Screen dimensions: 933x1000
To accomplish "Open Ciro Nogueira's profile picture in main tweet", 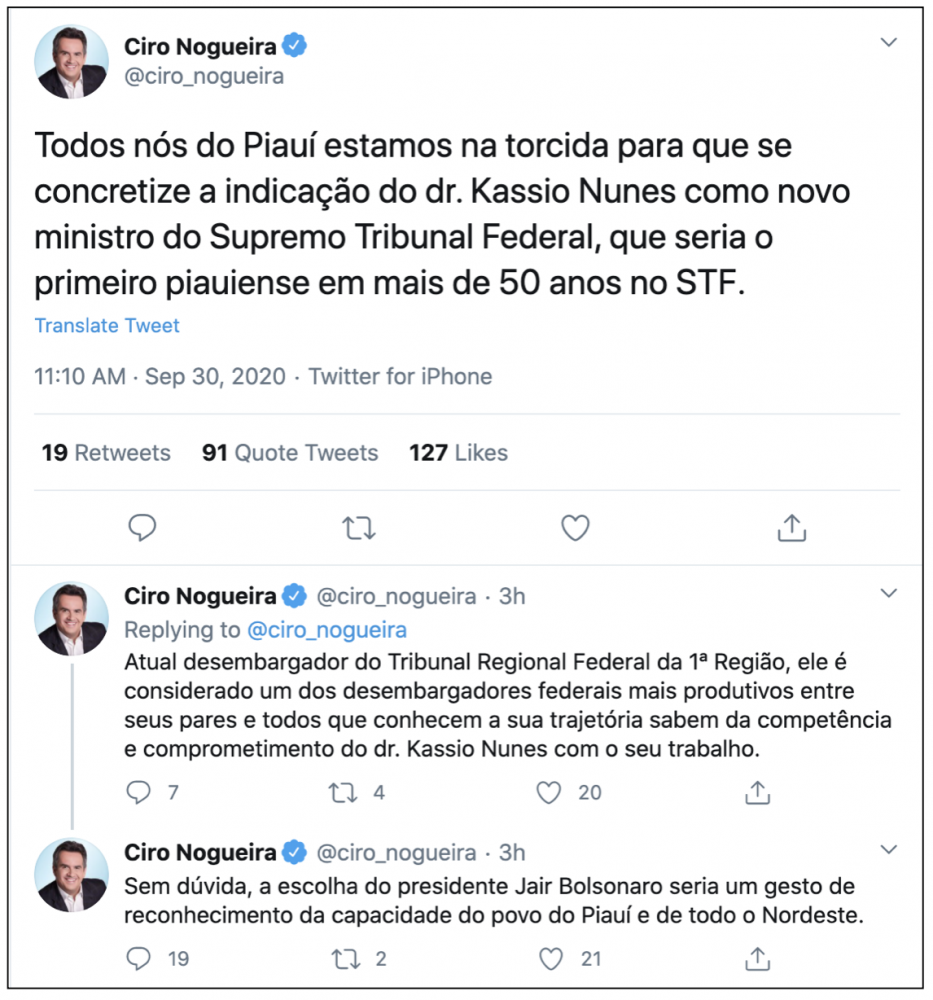I will (x=71, y=61).
